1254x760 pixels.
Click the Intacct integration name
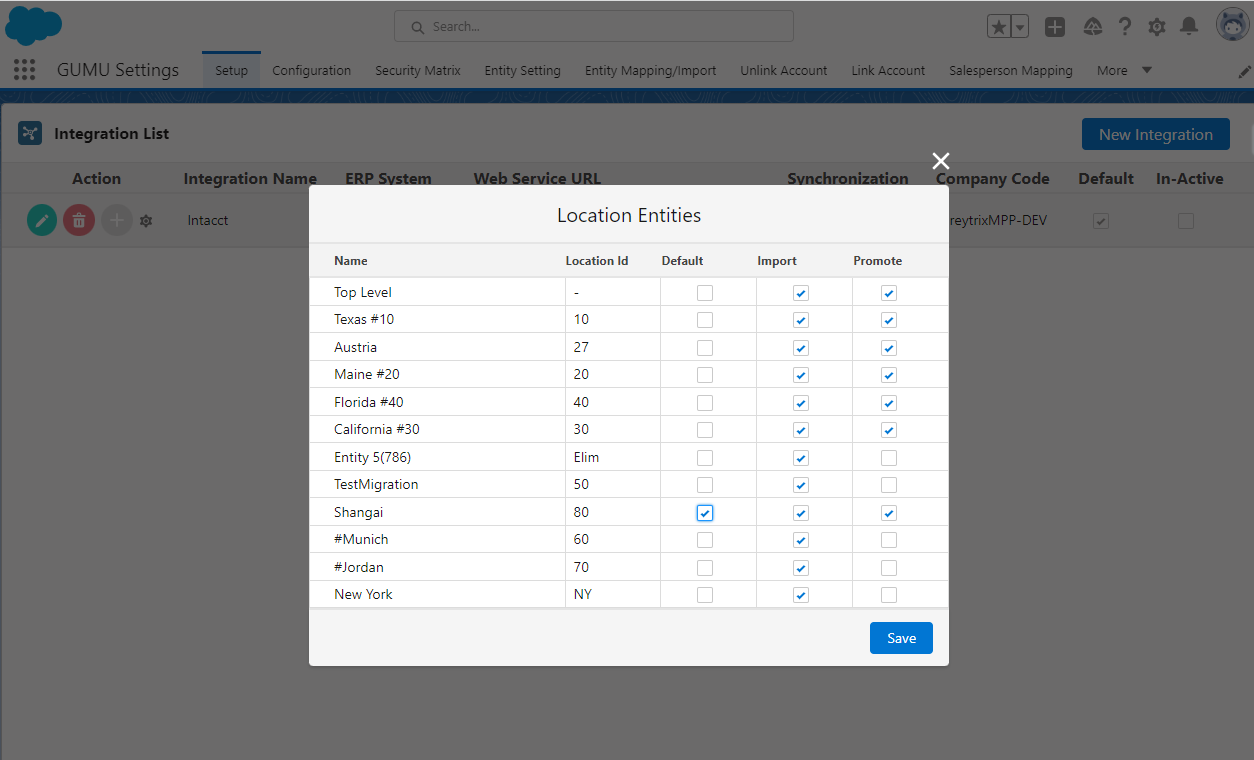pos(208,220)
